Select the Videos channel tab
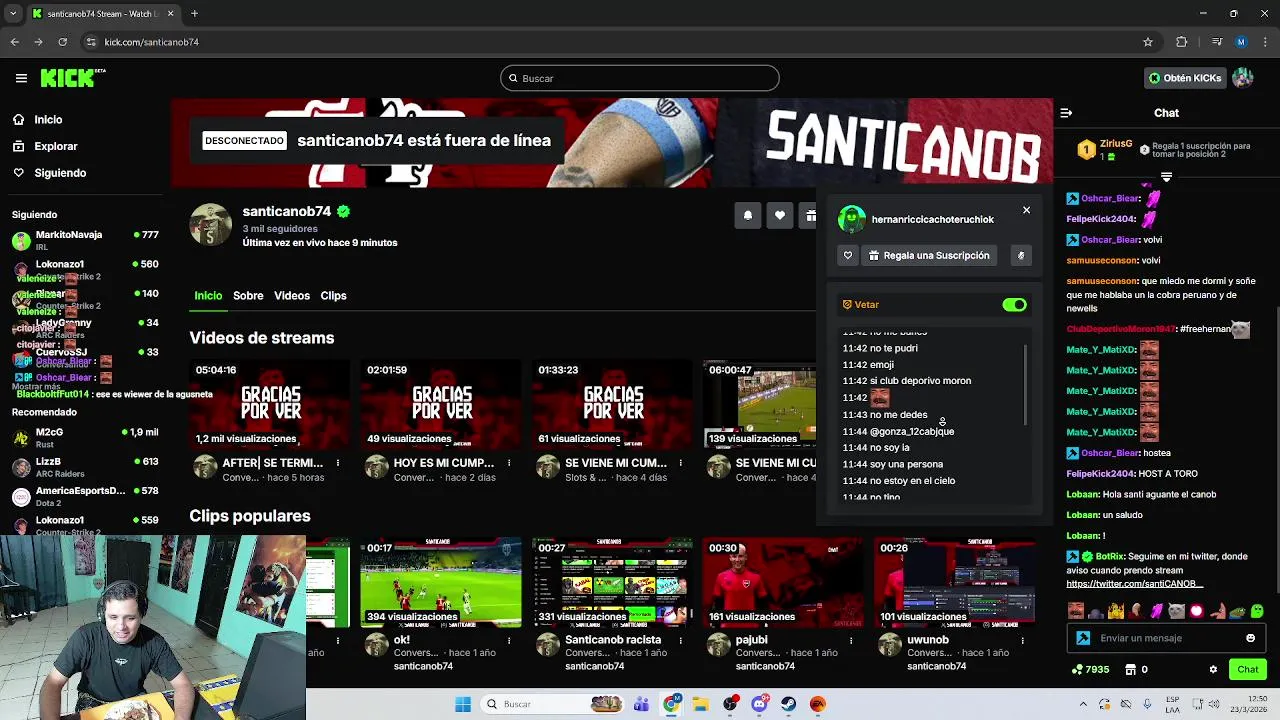 click(x=292, y=296)
